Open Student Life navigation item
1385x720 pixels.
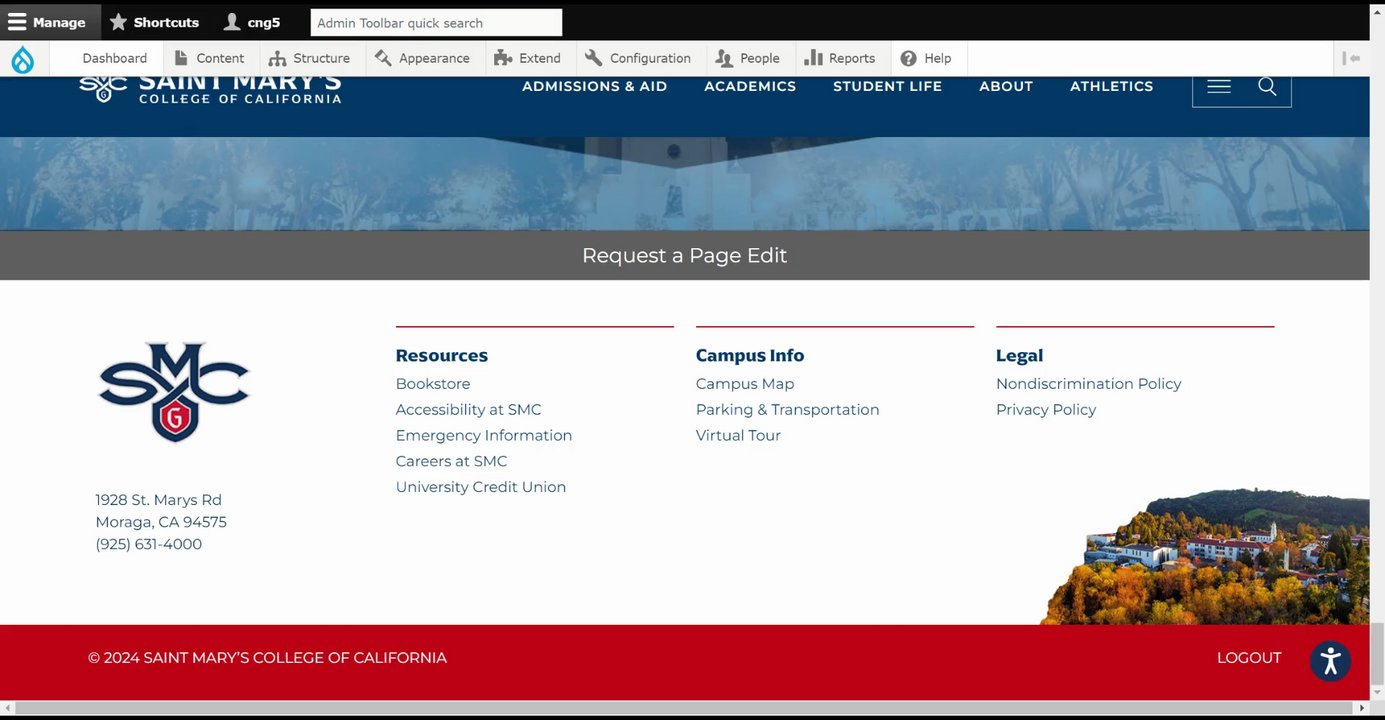click(887, 87)
